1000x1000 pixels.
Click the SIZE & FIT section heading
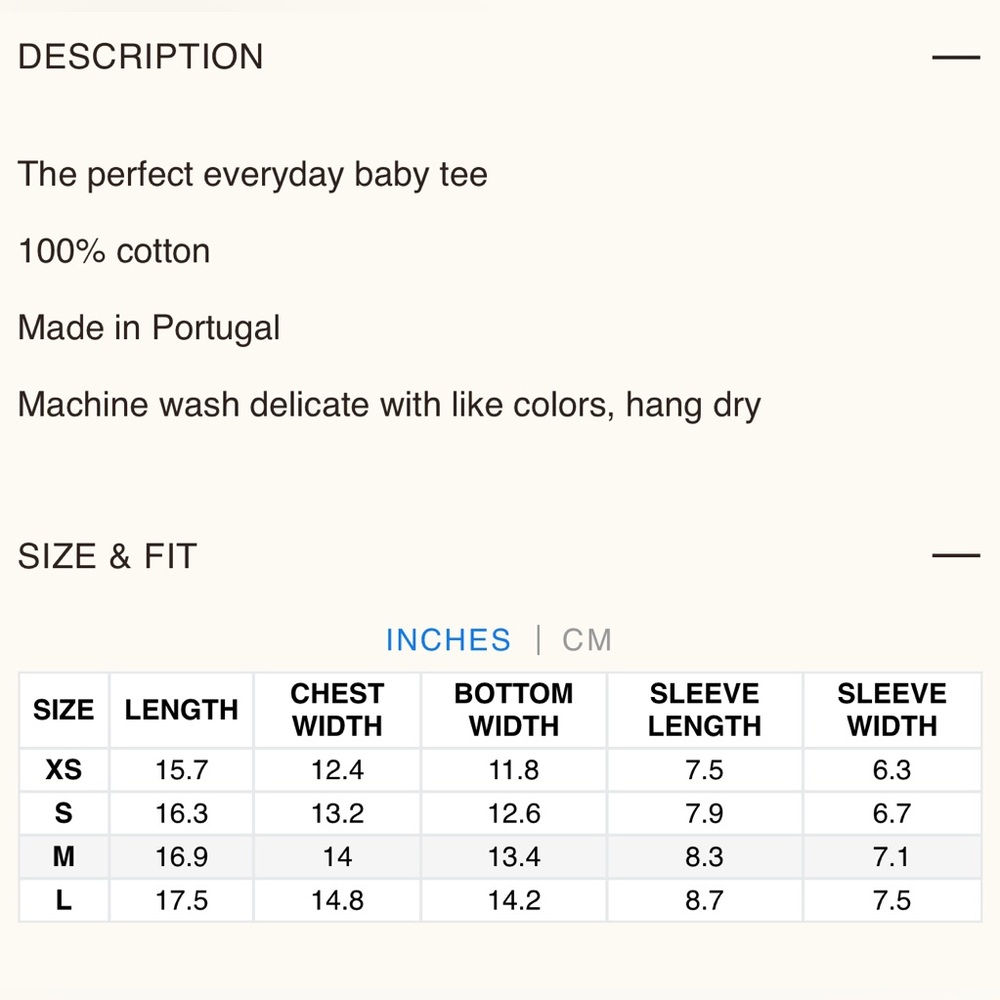(x=107, y=556)
